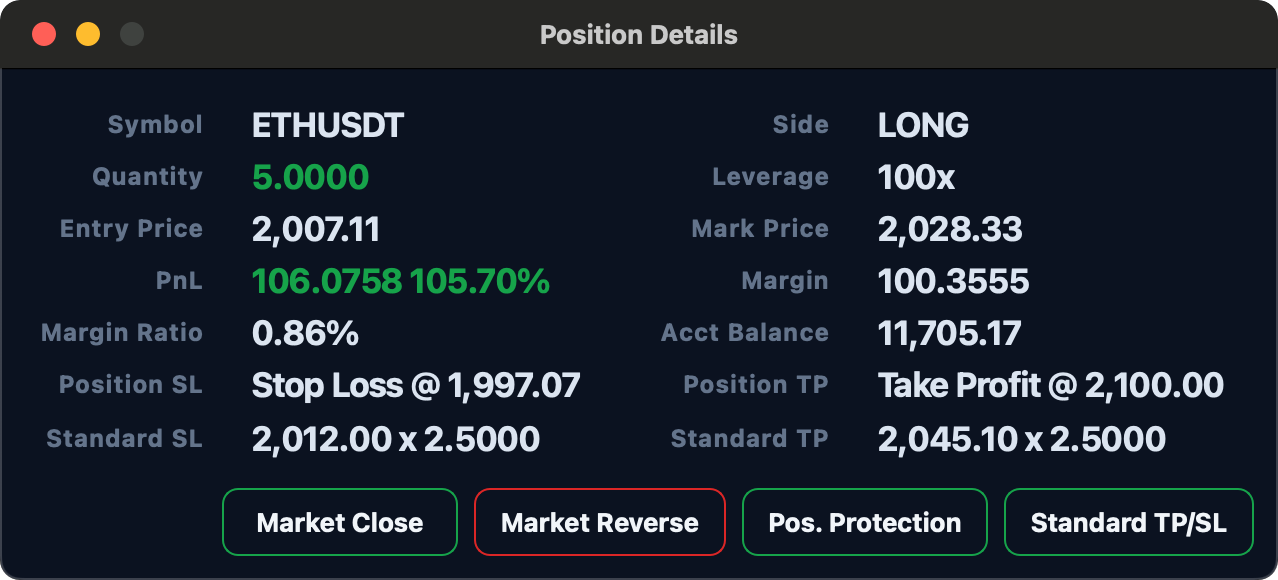The image size is (1278, 580).
Task: Click the LONG side value
Action: [x=923, y=125]
